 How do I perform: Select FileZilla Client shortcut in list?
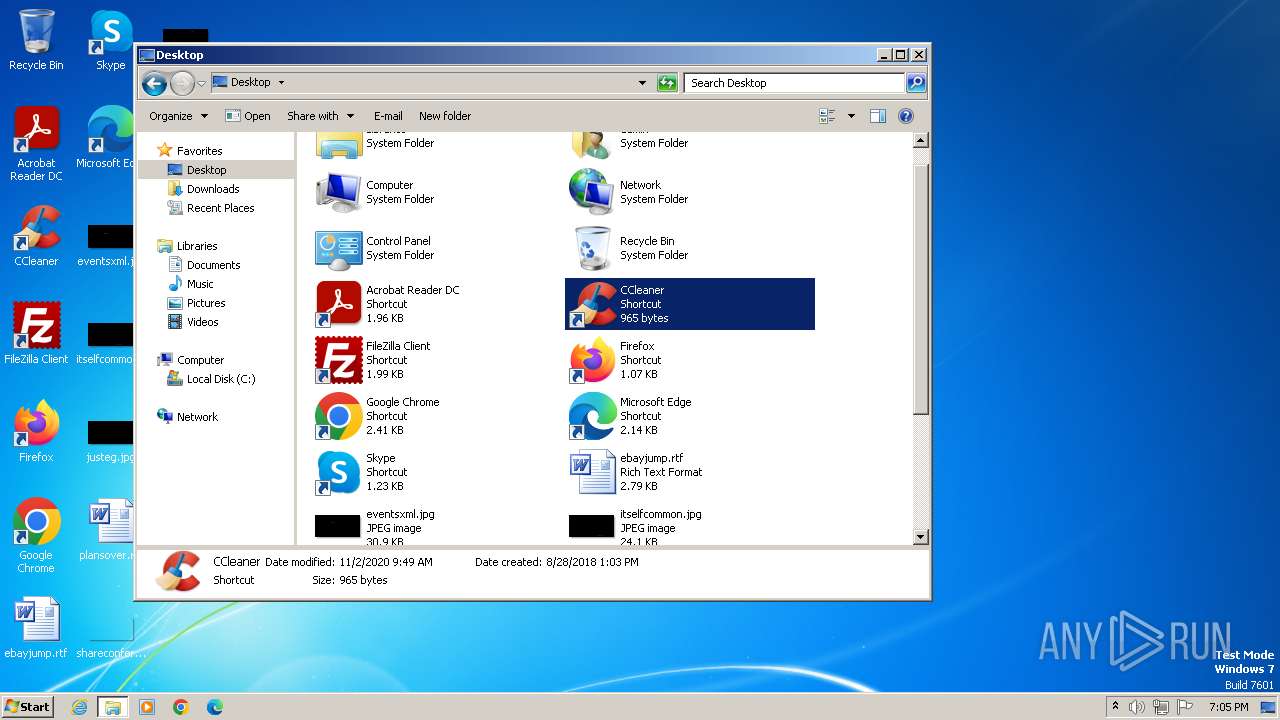(338, 360)
